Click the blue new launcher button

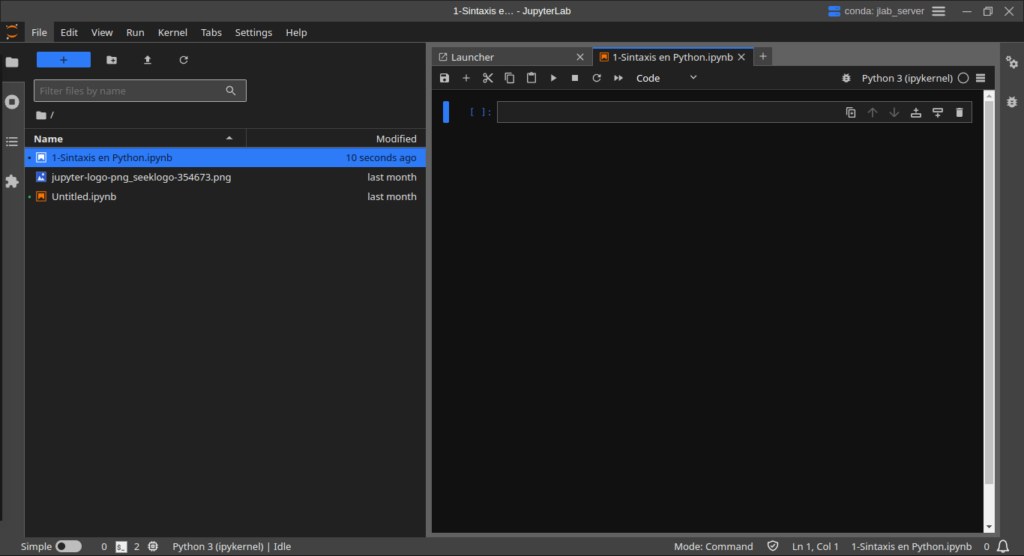point(63,60)
